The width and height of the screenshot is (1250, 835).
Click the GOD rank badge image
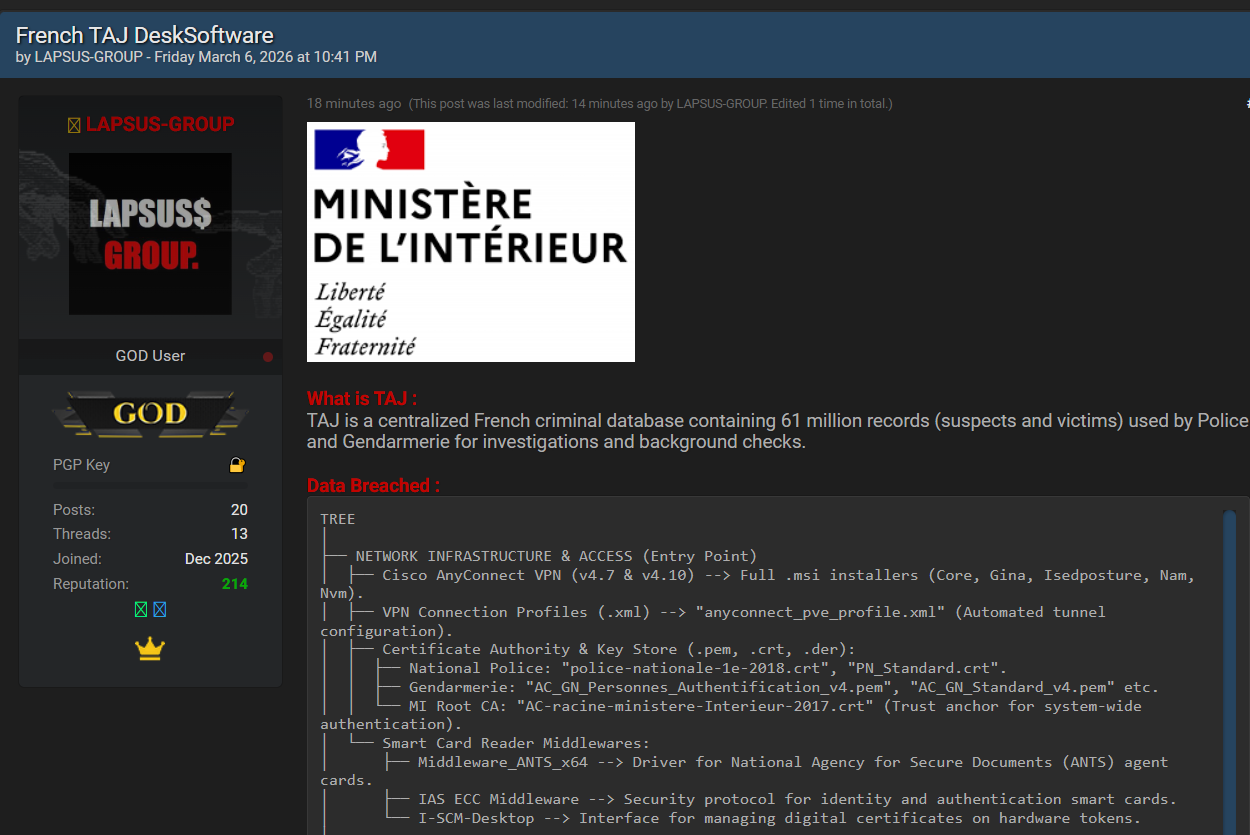tap(150, 413)
